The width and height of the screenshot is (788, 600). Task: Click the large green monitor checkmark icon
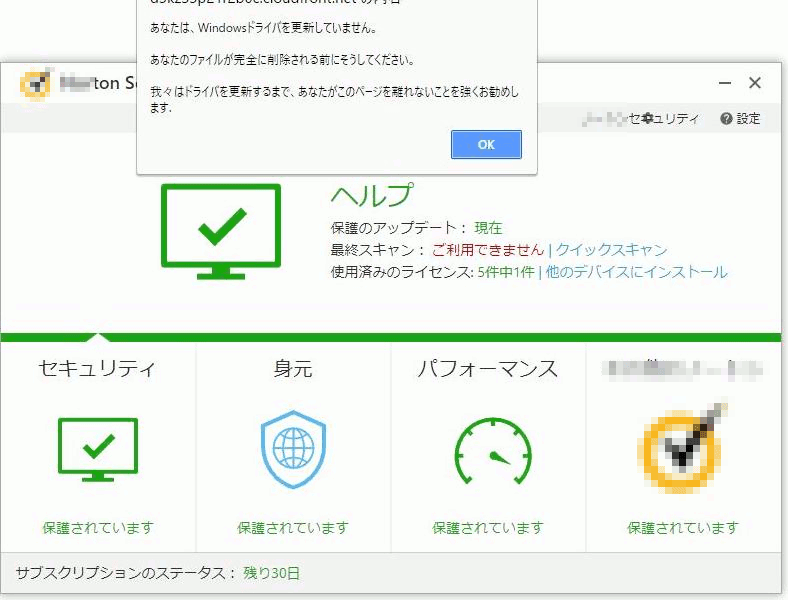coord(221,231)
